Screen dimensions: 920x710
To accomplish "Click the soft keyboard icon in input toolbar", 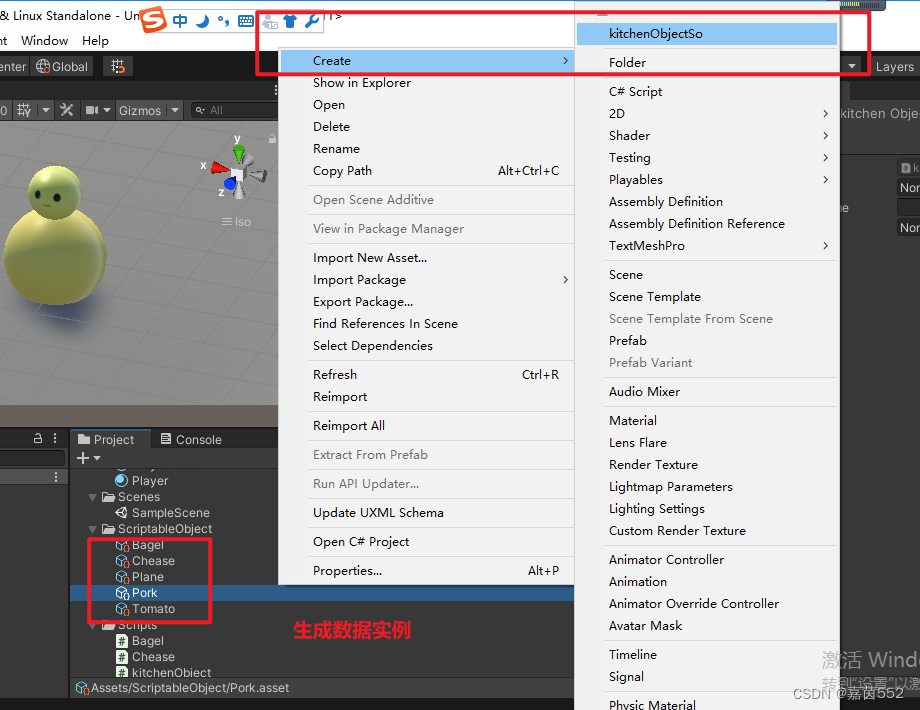I will [x=245, y=20].
